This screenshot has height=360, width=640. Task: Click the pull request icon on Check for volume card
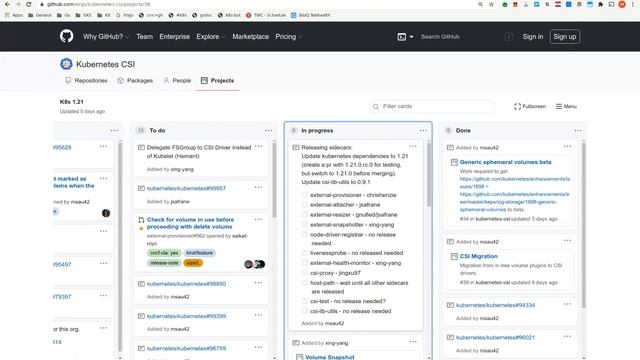(x=141, y=220)
